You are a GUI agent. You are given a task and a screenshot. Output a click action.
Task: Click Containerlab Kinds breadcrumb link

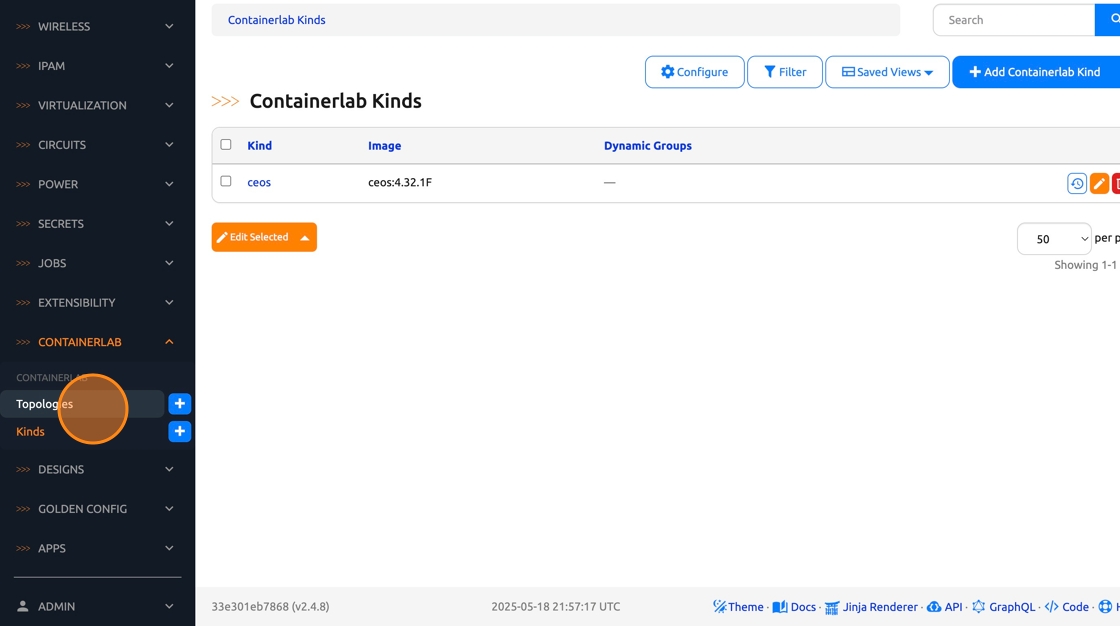coord(276,20)
